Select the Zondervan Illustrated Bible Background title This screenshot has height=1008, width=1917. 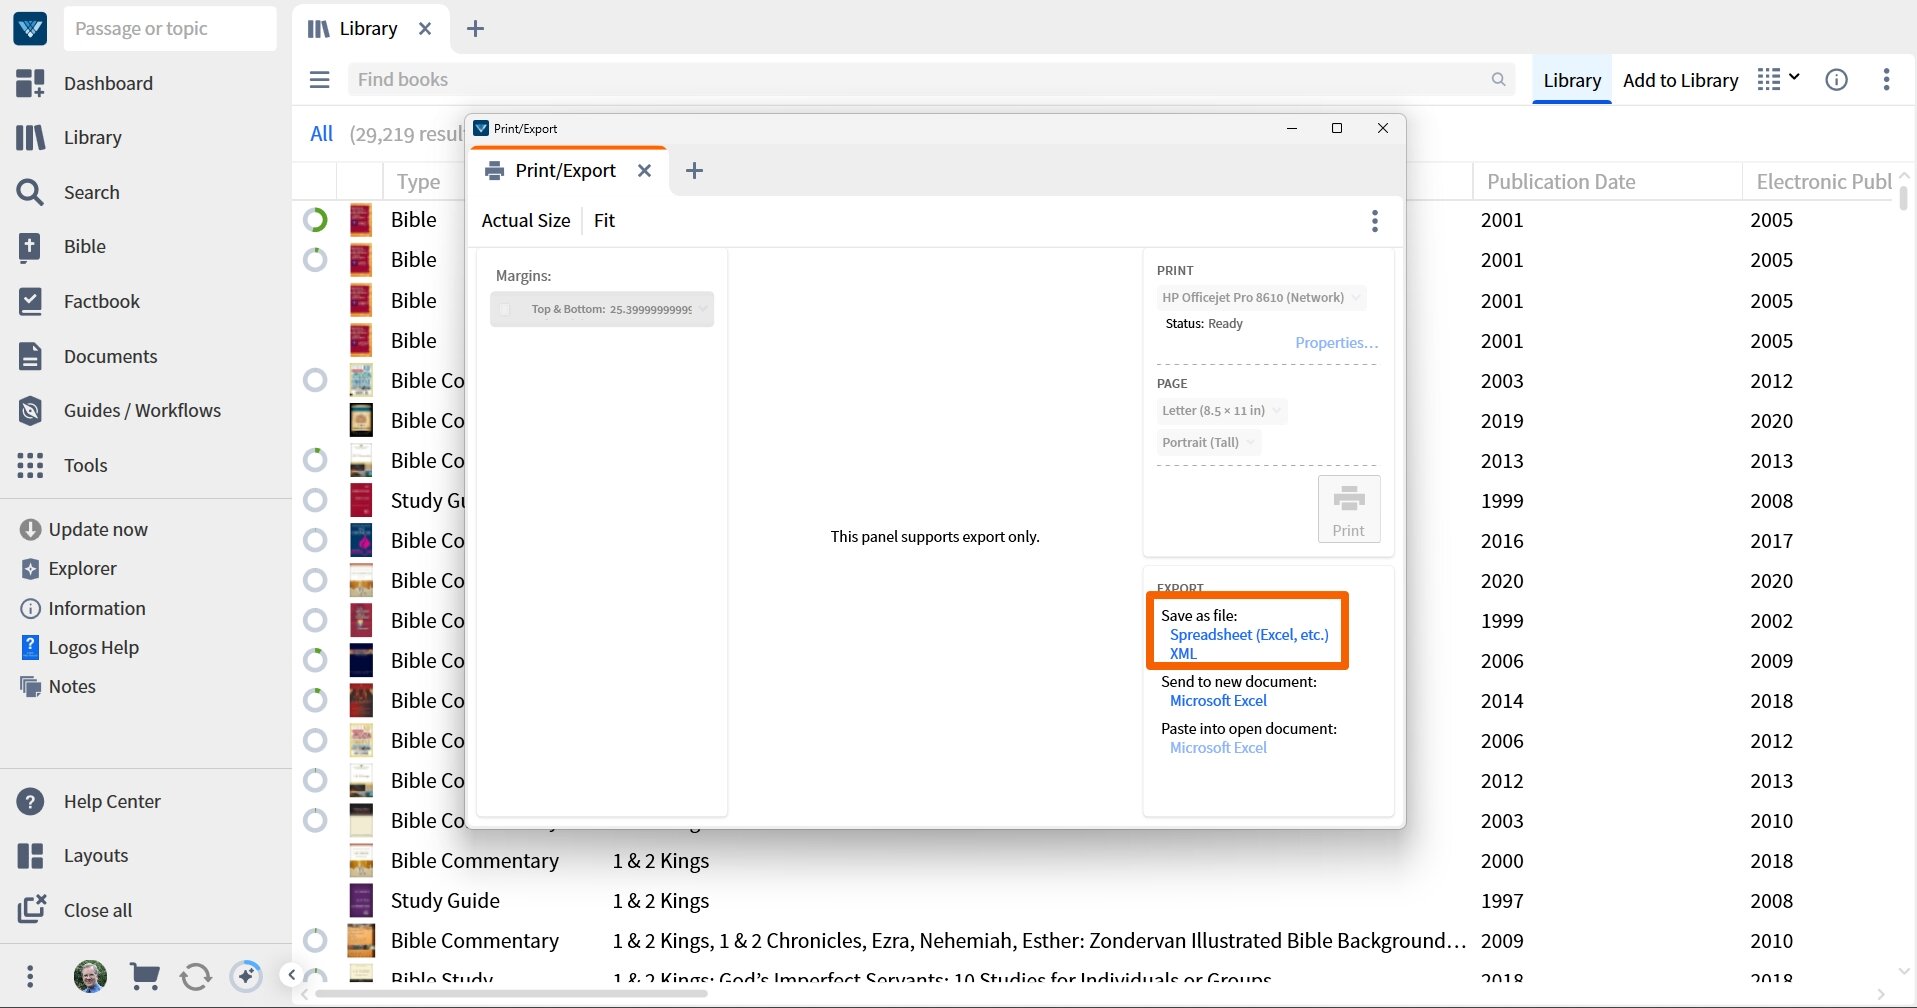coord(1039,941)
